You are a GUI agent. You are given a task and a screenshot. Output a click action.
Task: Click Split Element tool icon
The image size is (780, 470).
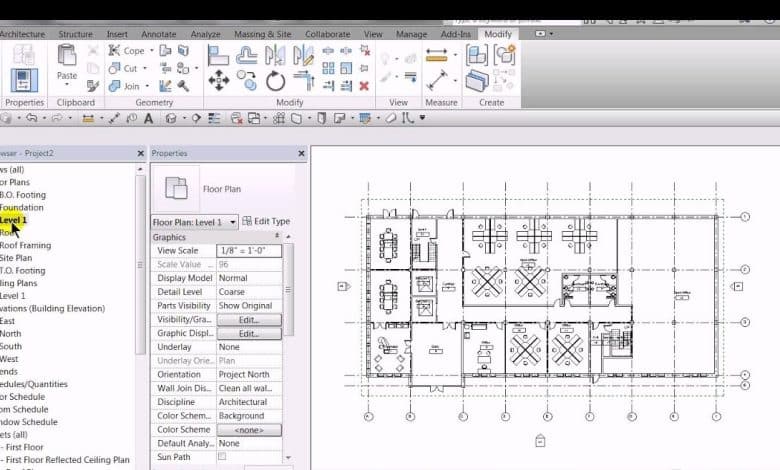click(328, 50)
